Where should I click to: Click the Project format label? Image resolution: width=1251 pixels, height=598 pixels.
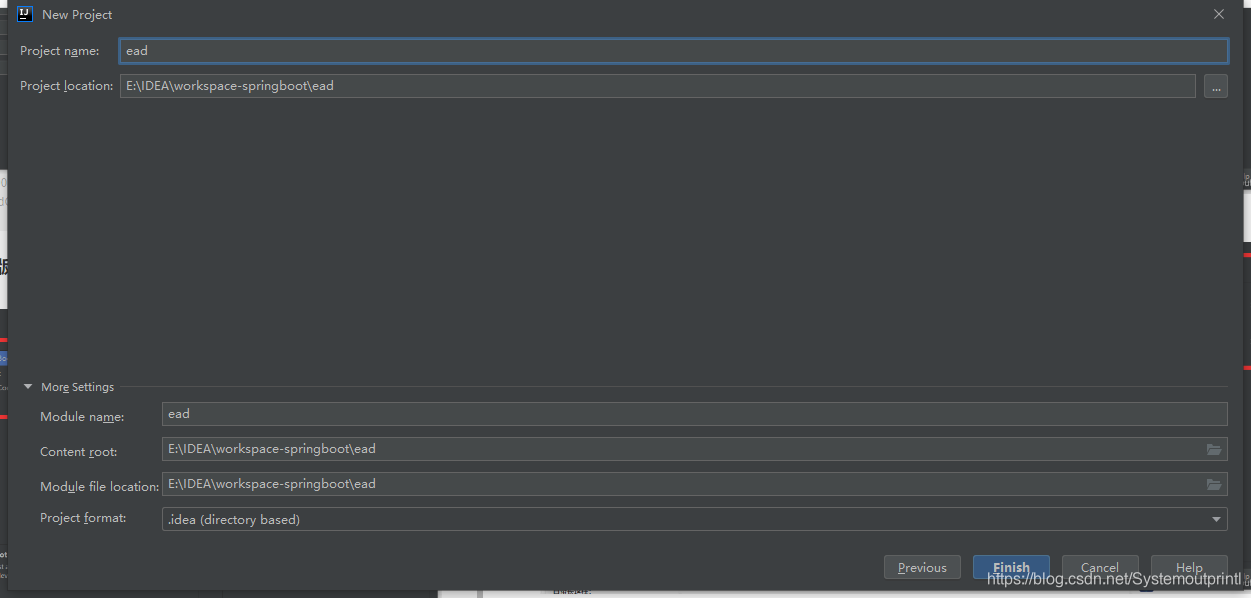83,518
